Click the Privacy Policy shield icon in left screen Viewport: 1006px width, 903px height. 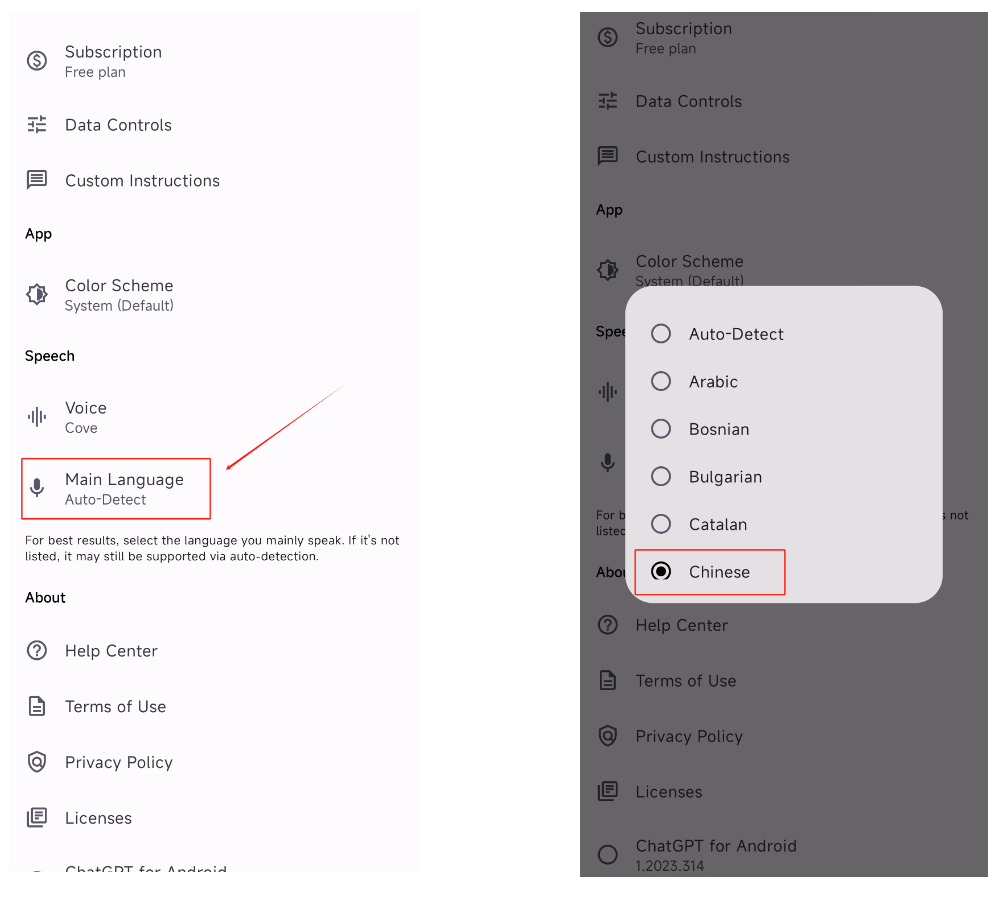coord(37,762)
